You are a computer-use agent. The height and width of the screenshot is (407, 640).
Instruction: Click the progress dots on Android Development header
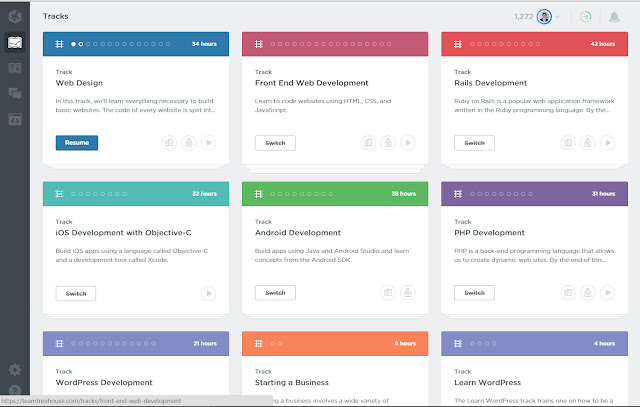pos(302,194)
